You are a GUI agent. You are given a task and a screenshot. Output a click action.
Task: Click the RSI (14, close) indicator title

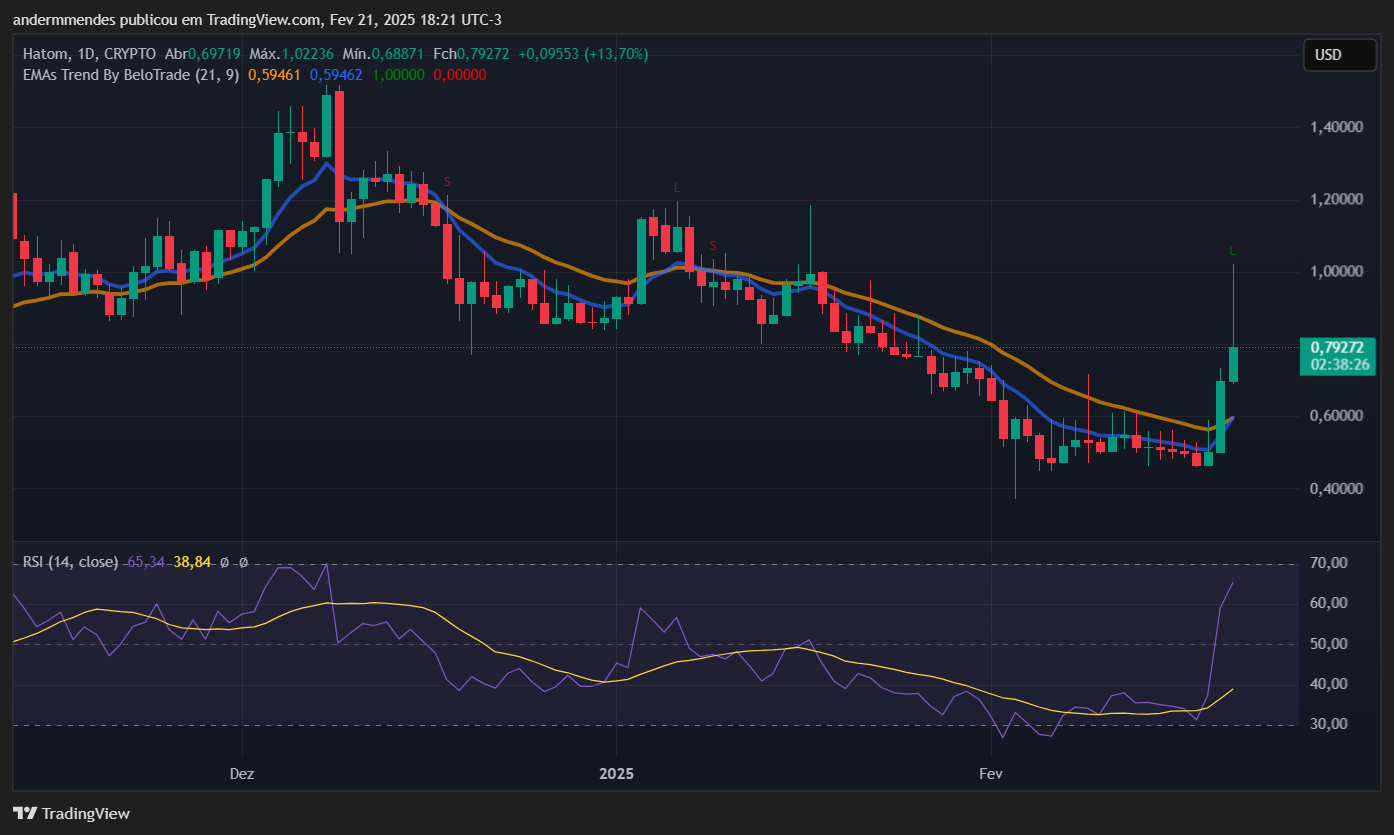(71, 562)
